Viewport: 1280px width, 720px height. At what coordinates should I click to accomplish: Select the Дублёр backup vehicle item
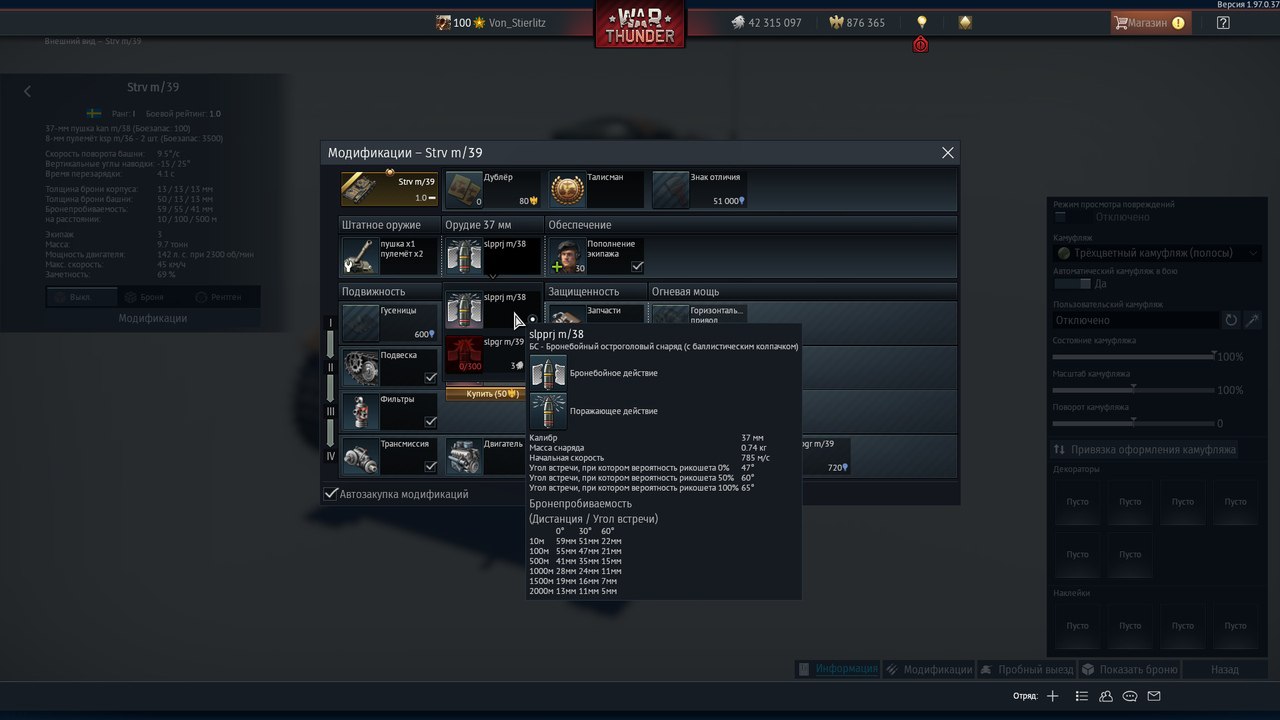point(492,189)
